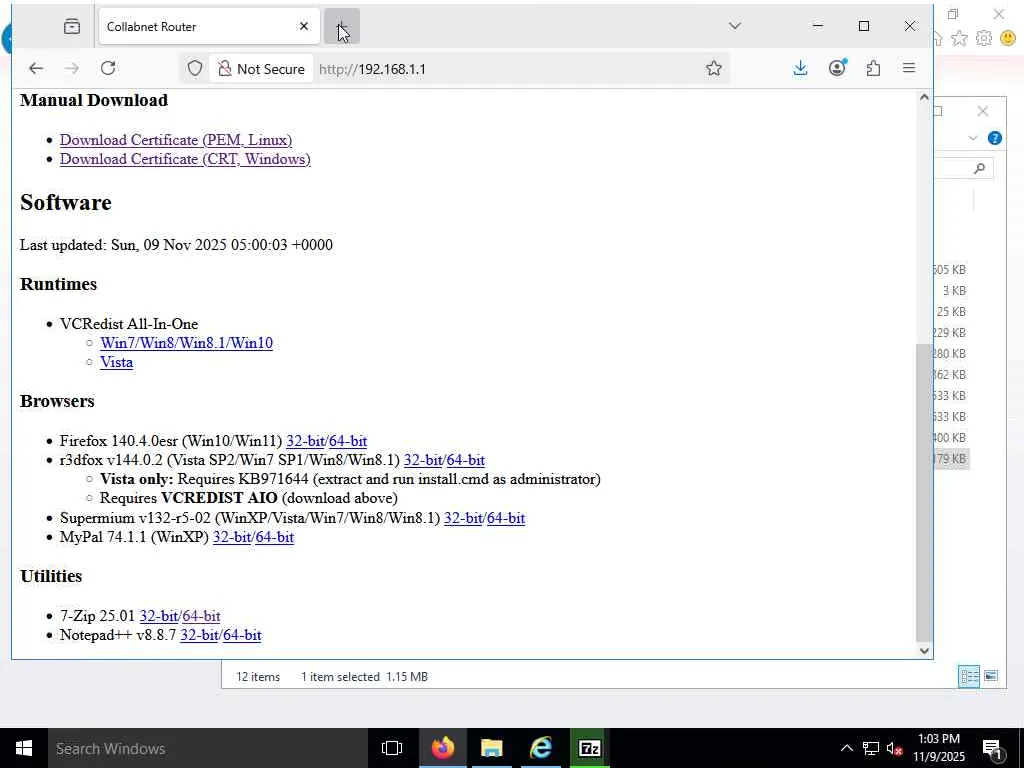Open the Windows Start menu

click(x=24, y=748)
